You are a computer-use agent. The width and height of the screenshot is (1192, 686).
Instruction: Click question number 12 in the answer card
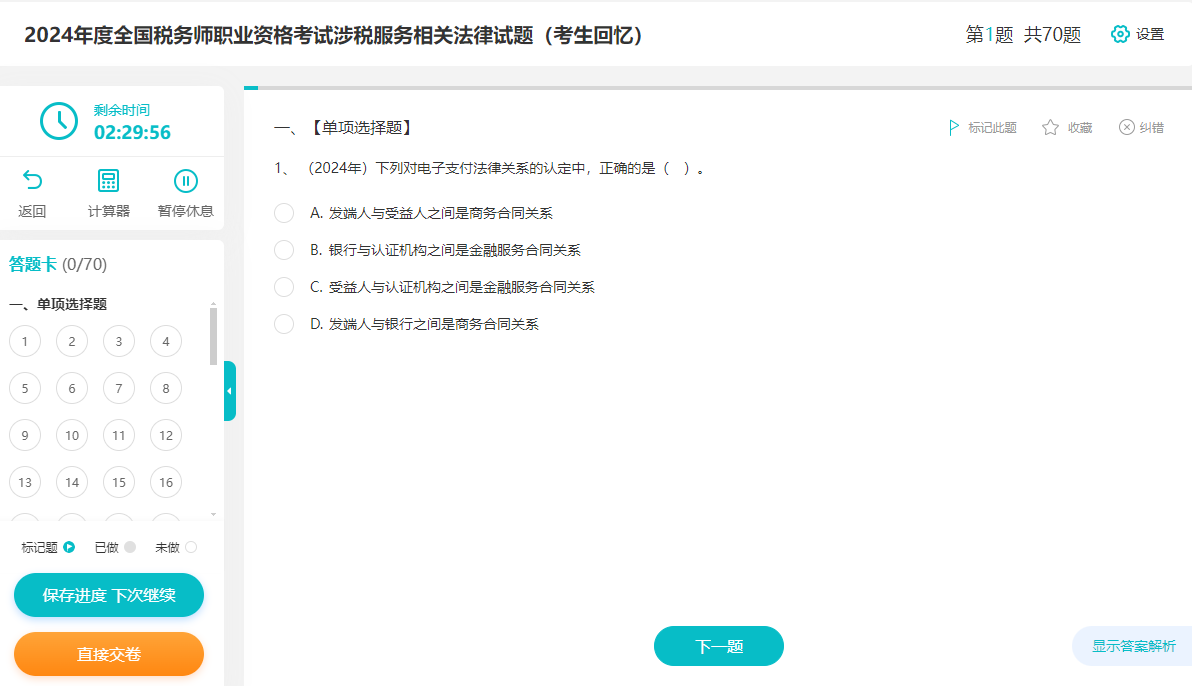165,435
